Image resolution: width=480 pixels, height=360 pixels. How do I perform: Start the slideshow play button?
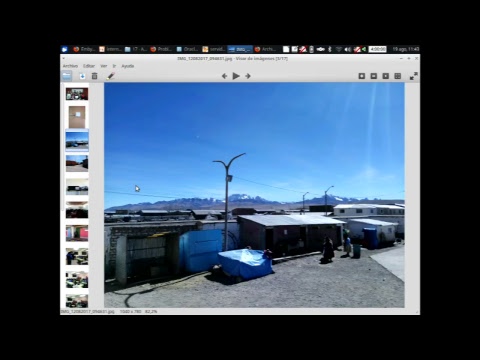(x=236, y=76)
